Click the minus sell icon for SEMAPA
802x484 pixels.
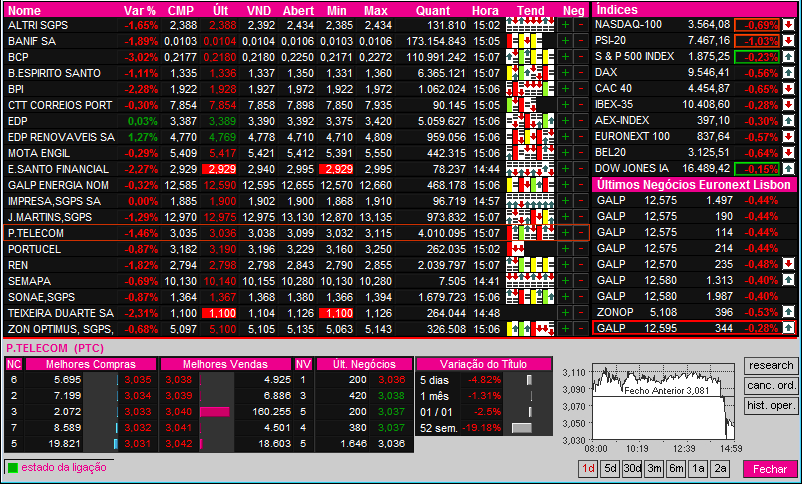point(581,281)
